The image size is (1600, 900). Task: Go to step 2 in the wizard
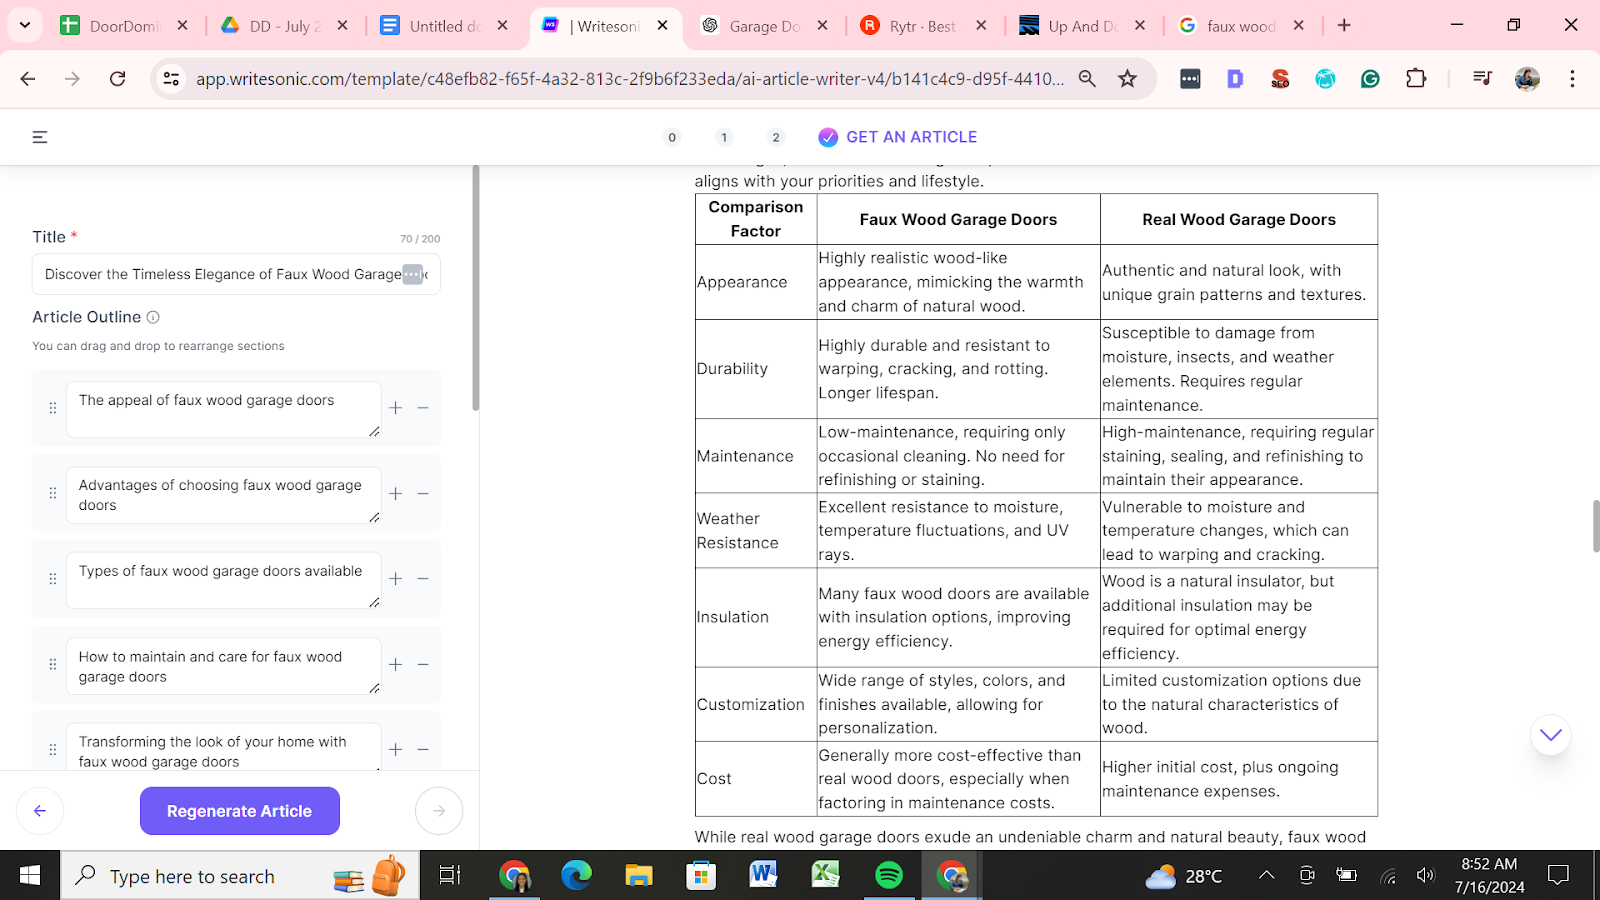[776, 137]
